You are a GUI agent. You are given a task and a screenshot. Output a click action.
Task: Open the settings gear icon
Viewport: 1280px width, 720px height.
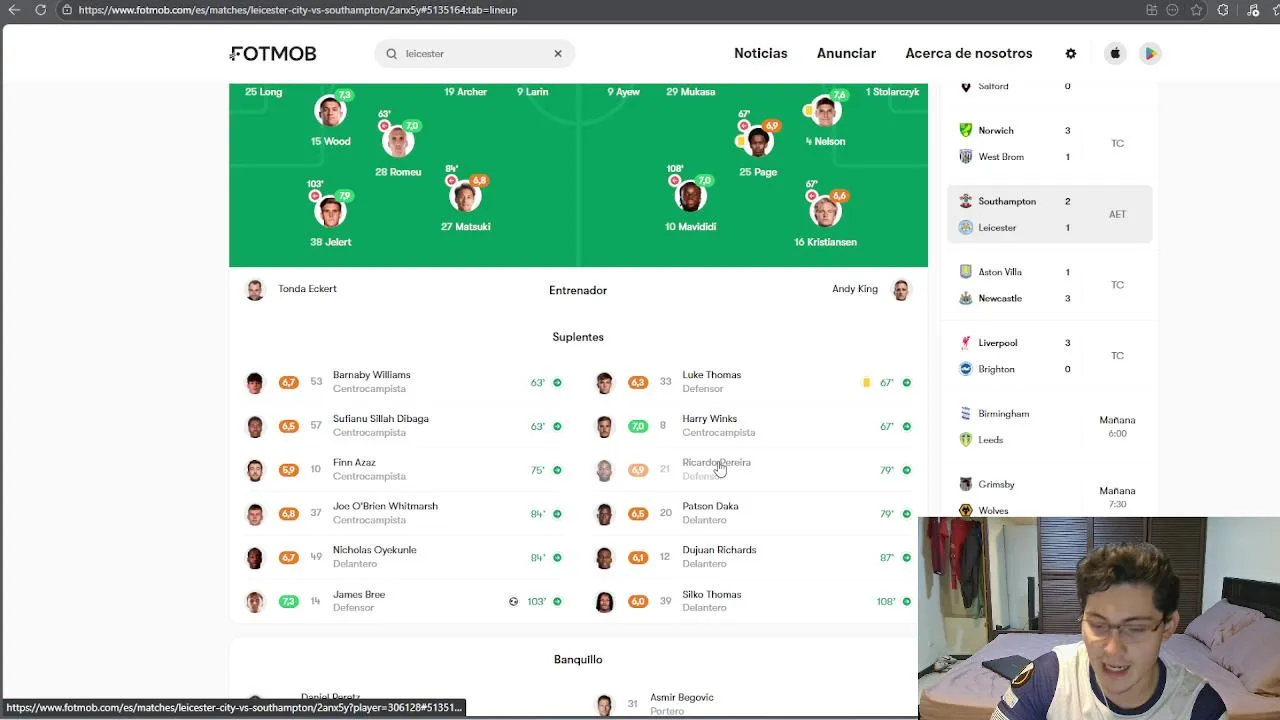point(1070,54)
